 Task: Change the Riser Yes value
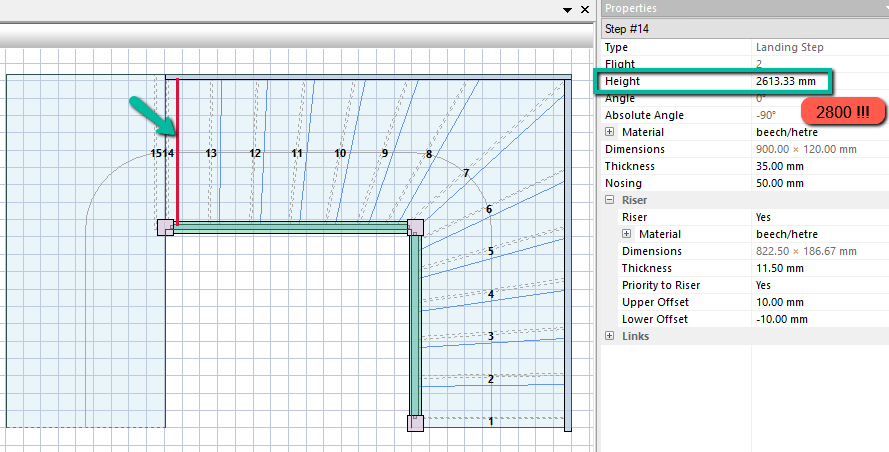(x=763, y=217)
